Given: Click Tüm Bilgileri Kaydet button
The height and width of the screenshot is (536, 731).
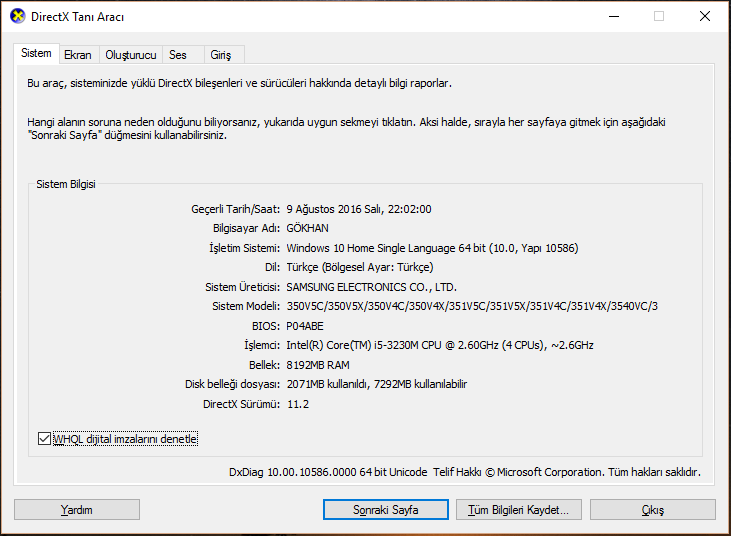Looking at the screenshot, I should 518,509.
